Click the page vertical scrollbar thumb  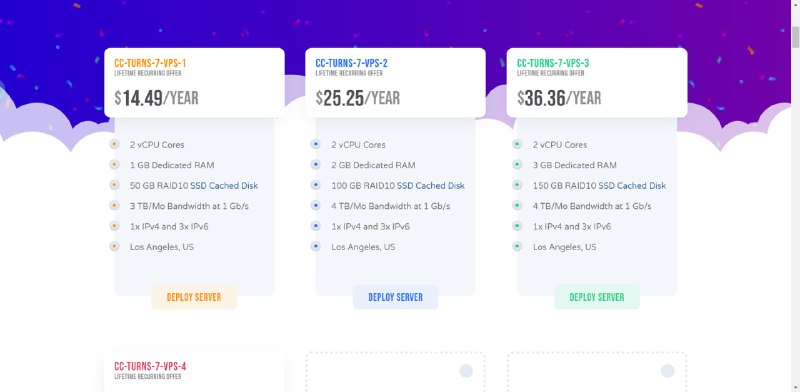[795, 37]
